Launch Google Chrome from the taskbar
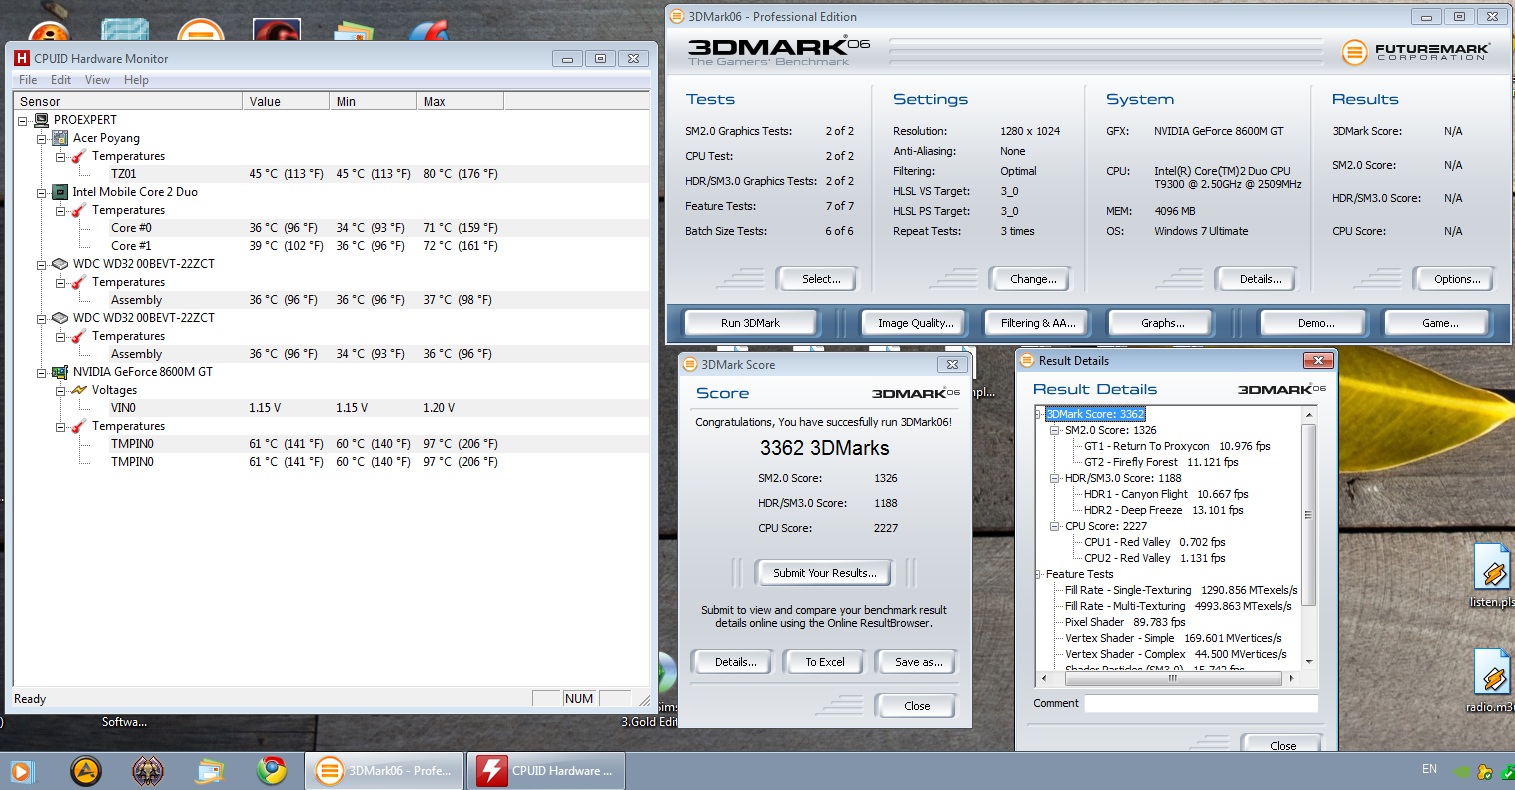 click(272, 771)
